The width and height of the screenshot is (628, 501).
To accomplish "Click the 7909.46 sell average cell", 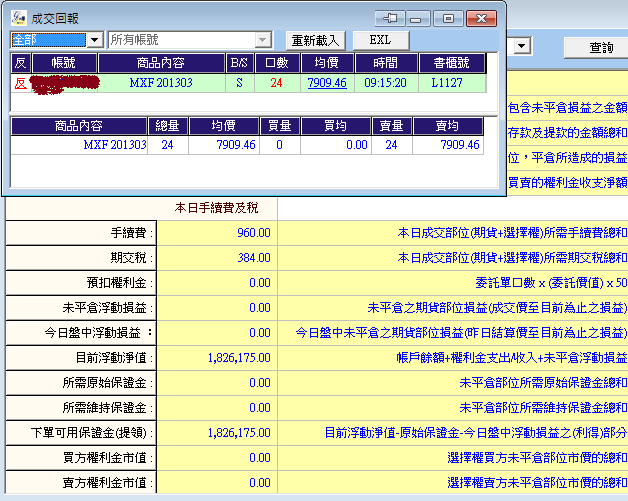I will [448, 145].
